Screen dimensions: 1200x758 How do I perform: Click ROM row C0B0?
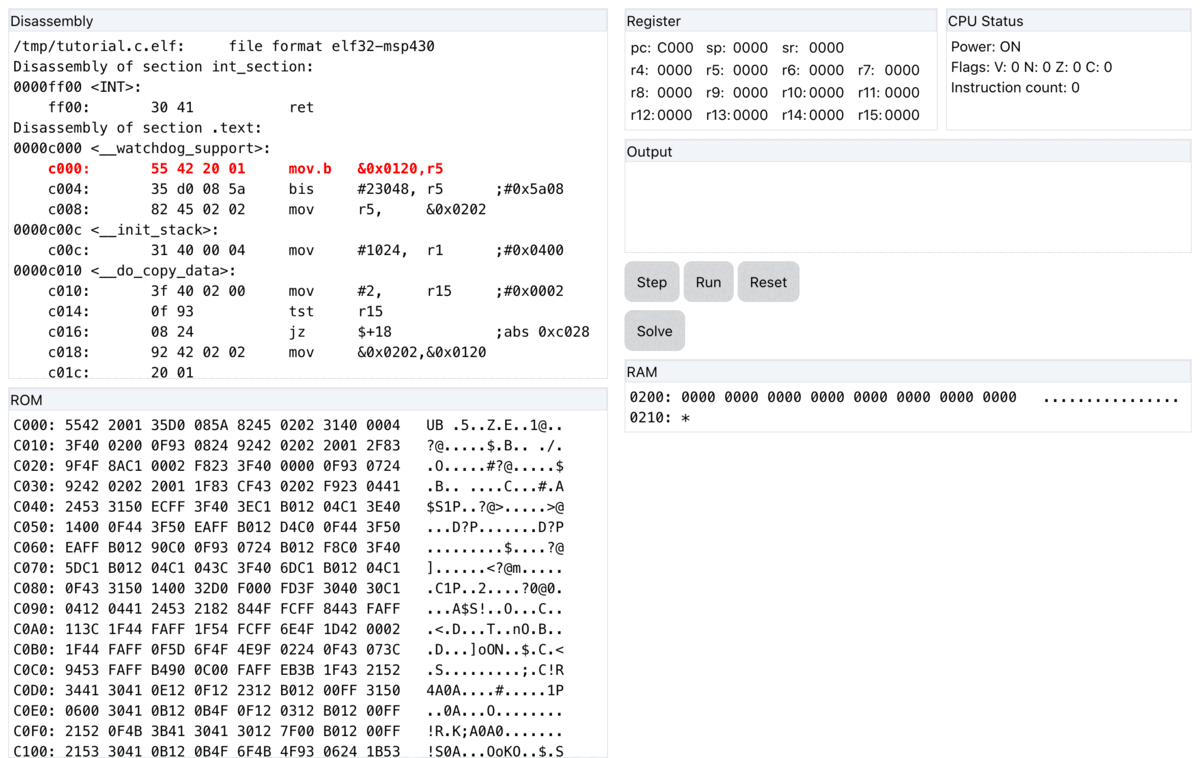tap(289, 650)
